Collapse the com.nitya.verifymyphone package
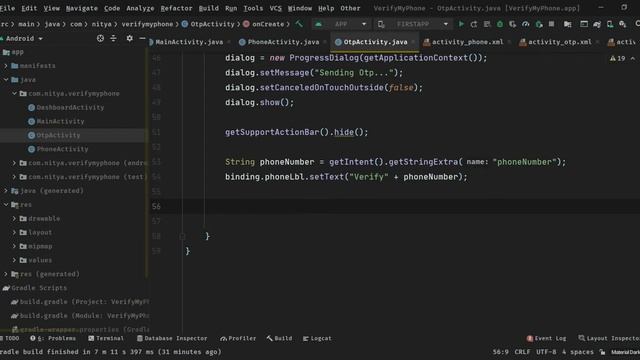This screenshot has height=360, width=640. 14,93
